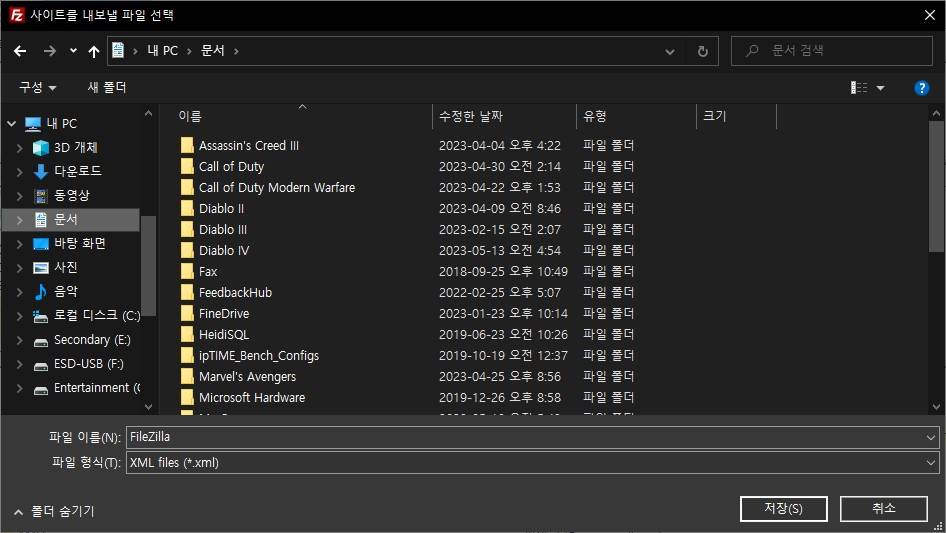946x533 pixels.
Task: Sort by 수정한 날짜 column header
Action: (x=471, y=116)
